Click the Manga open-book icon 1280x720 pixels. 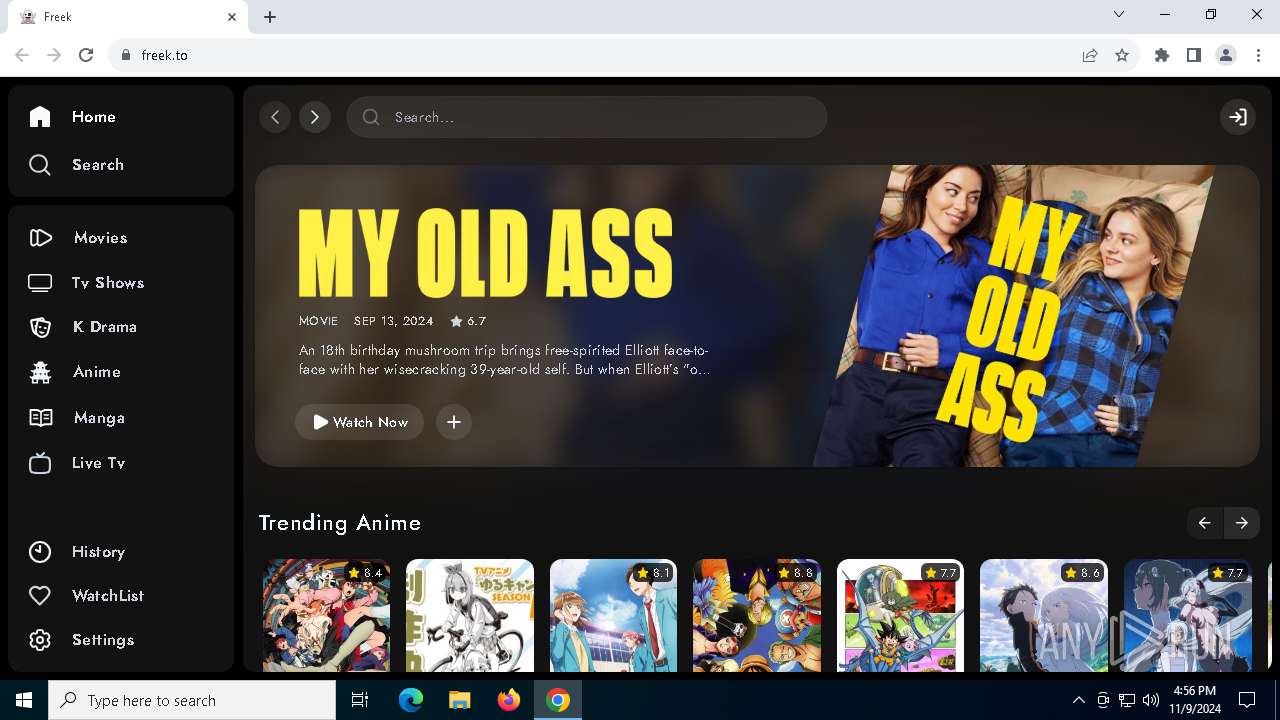coord(40,418)
